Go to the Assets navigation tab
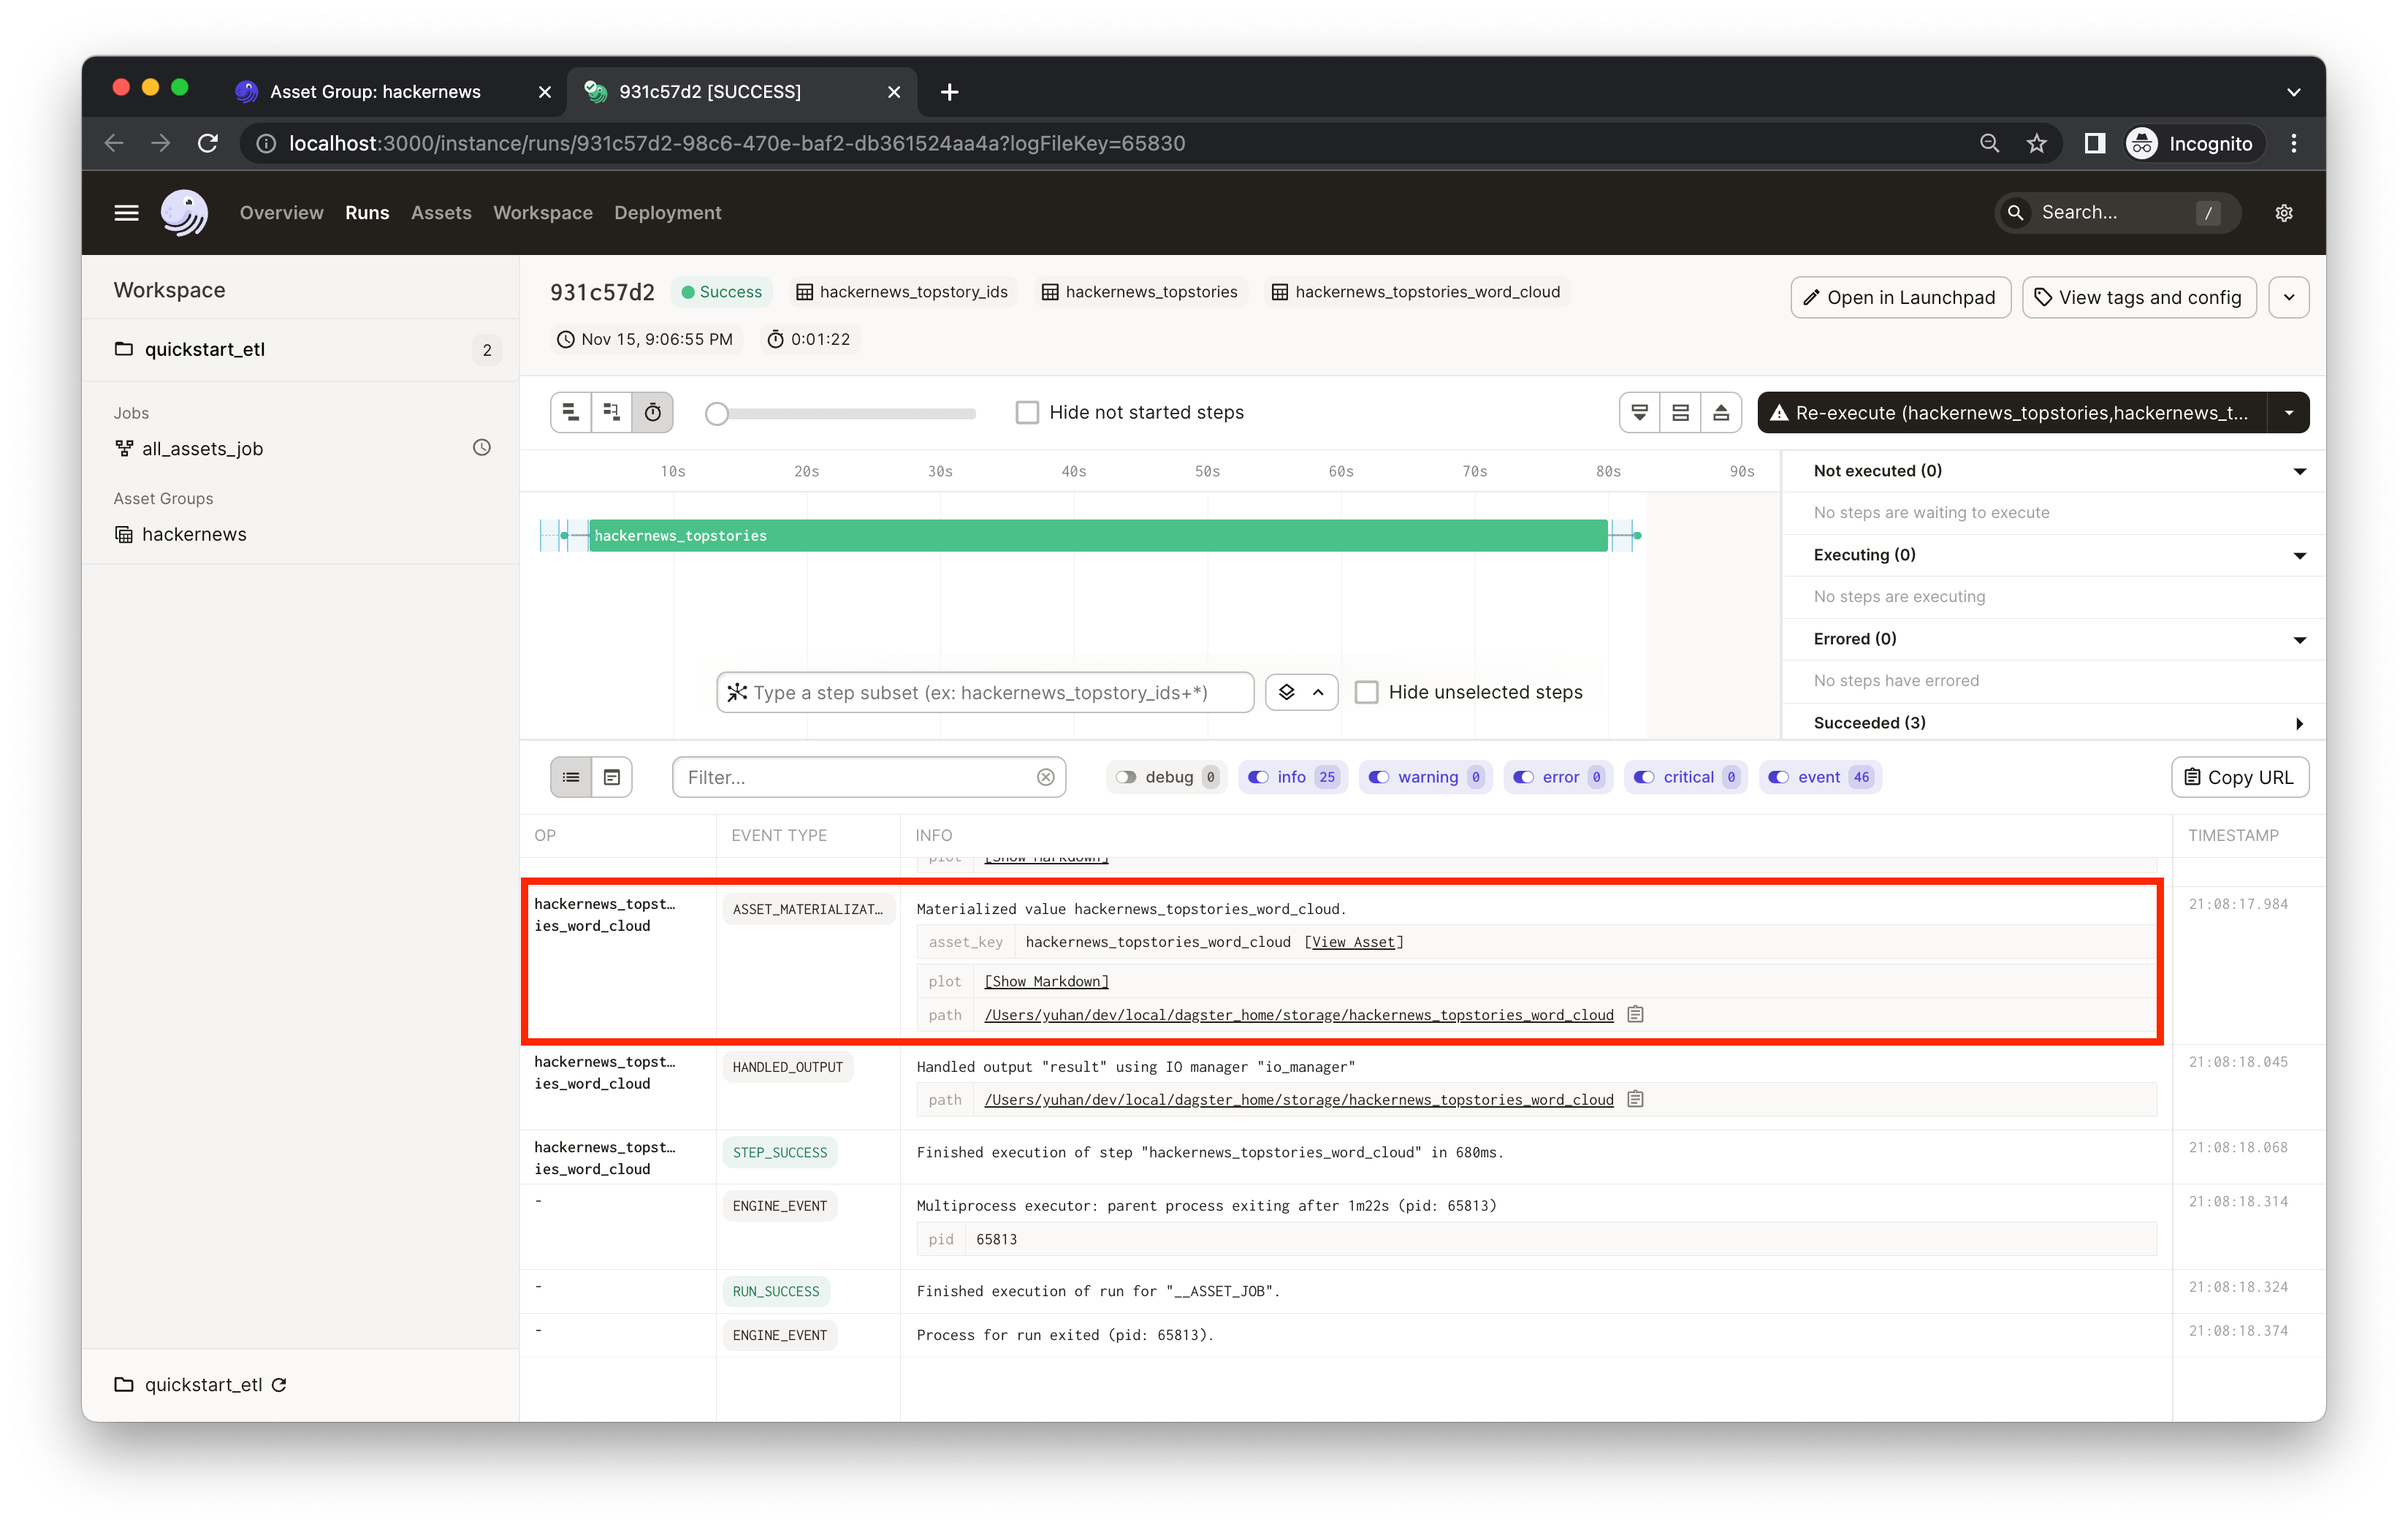Screen dimensions: 2408x1530 pos(441,213)
